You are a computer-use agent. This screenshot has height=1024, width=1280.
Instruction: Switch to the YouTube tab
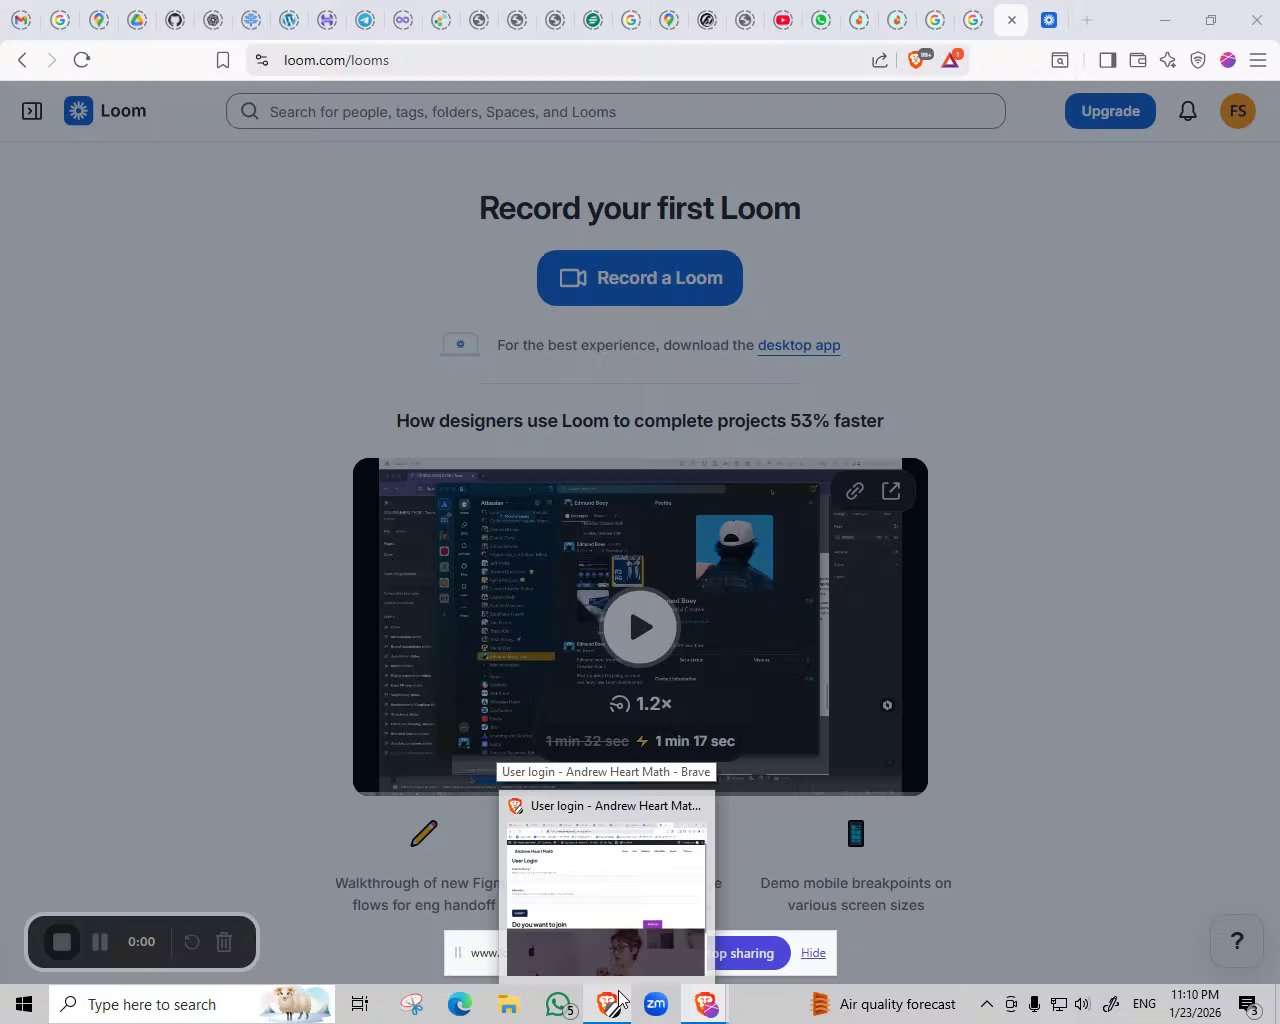point(783,20)
